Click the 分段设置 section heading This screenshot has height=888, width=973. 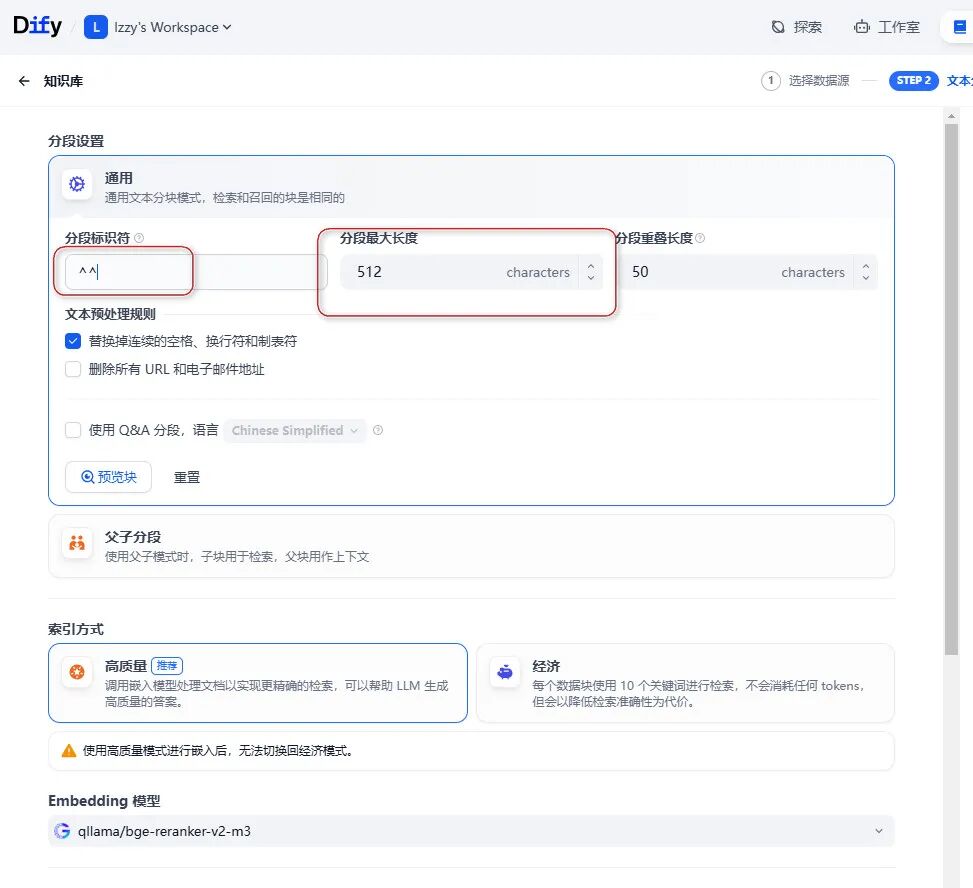(76, 141)
